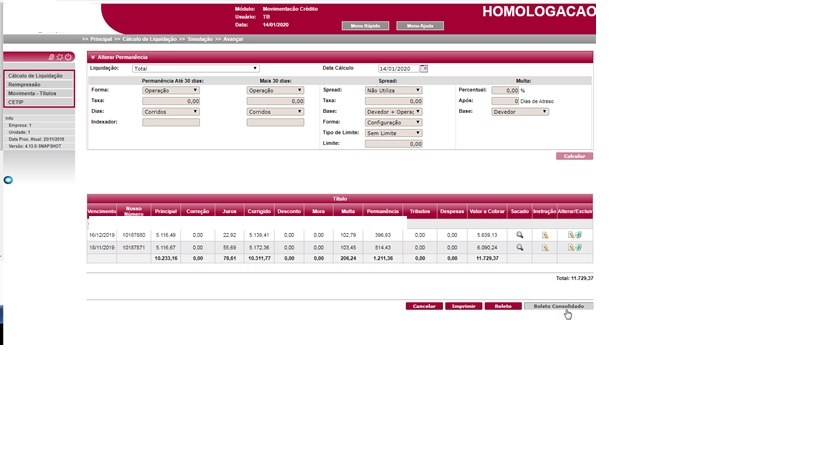Click Versão 4.13.0-SNAPSHOT info line

pos(35,146)
